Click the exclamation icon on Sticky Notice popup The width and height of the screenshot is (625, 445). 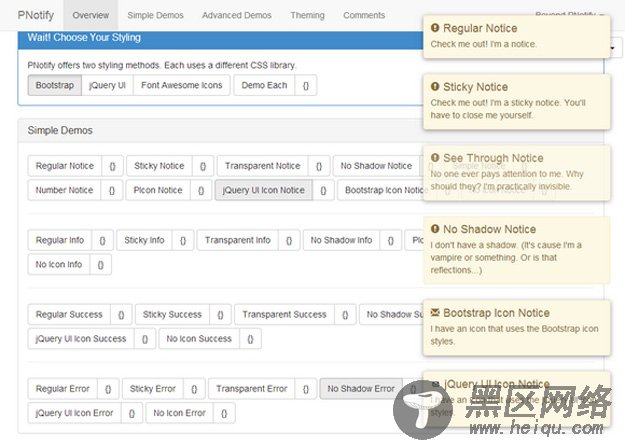(x=435, y=87)
